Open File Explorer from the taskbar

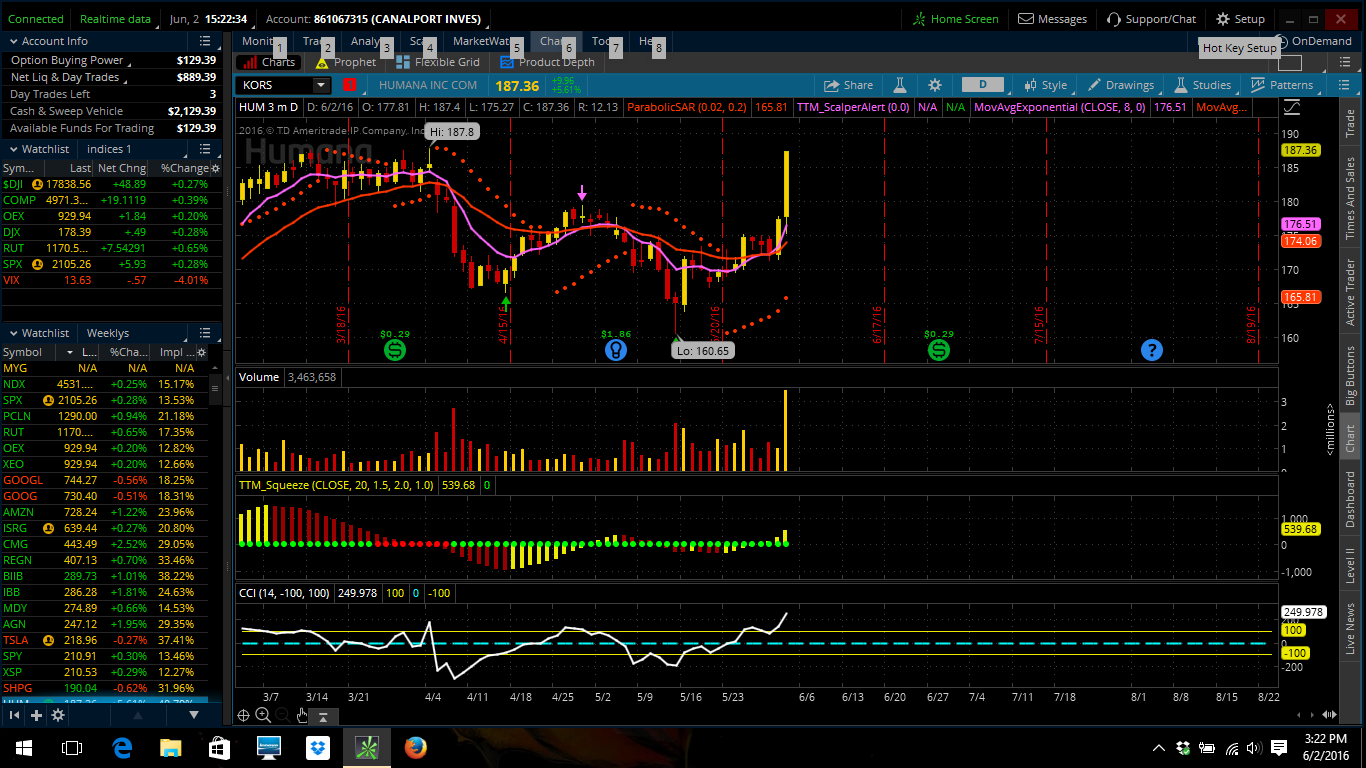coord(171,747)
